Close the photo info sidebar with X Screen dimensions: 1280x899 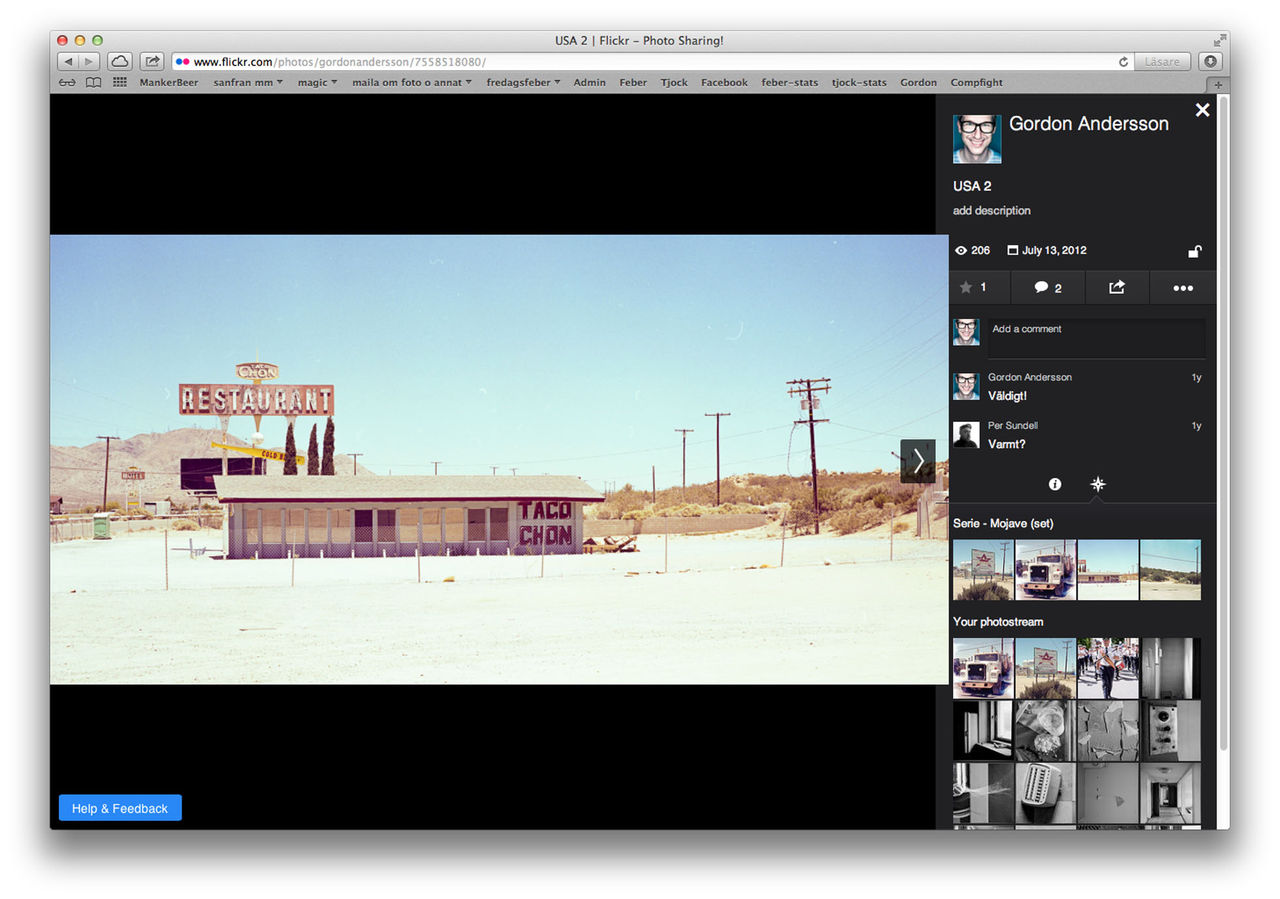pos(1202,110)
